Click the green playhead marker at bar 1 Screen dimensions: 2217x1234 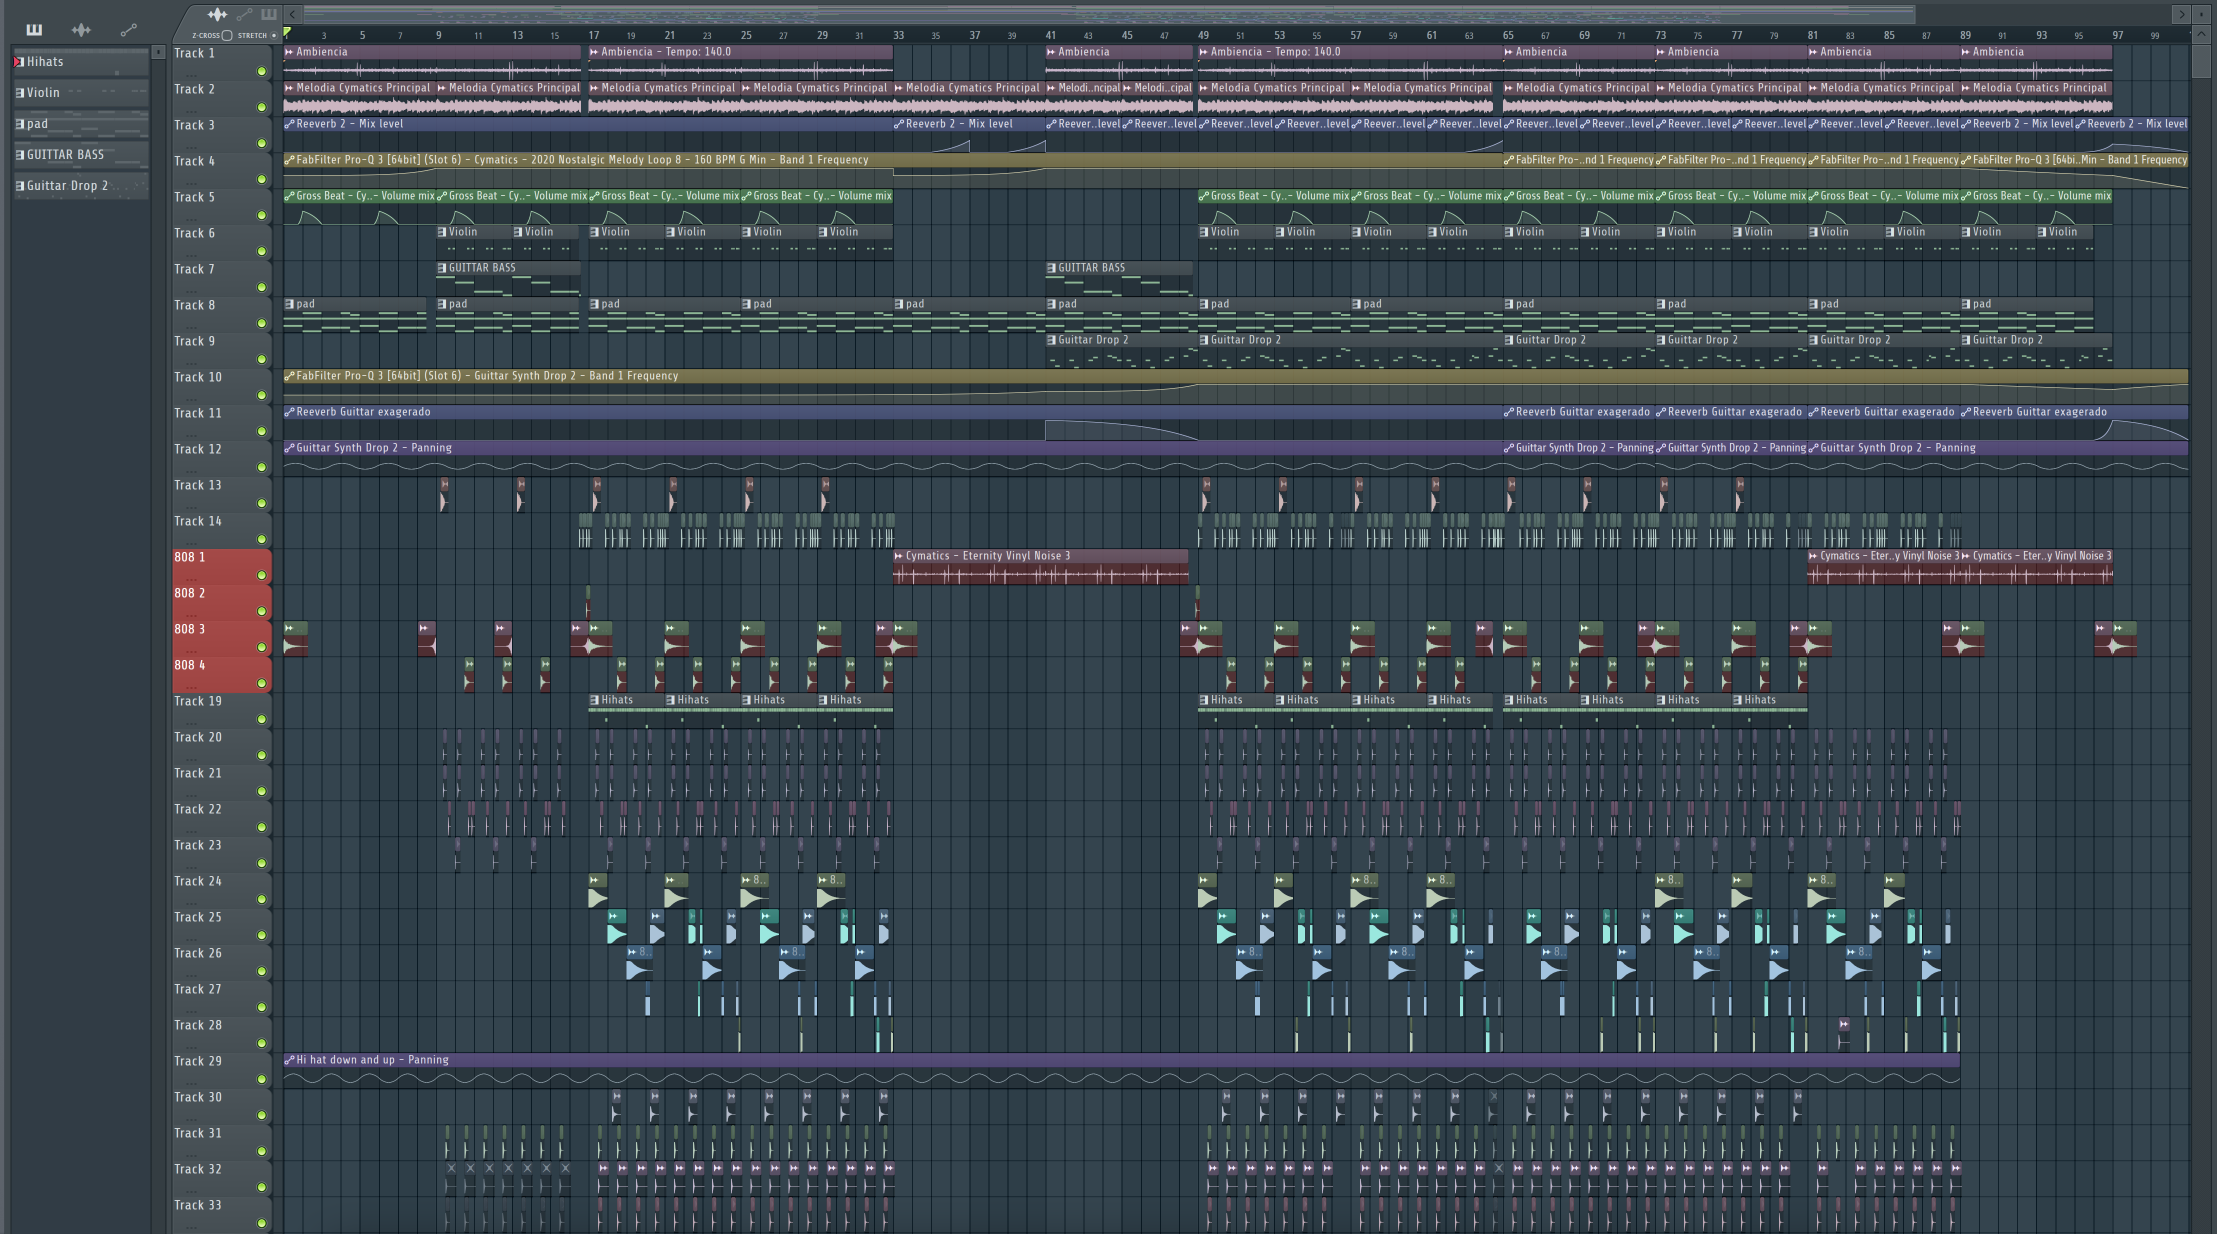pos(287,33)
